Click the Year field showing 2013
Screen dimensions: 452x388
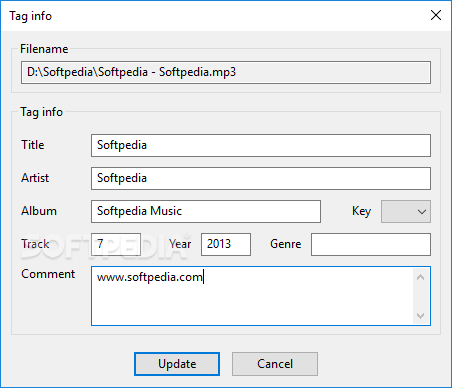[x=226, y=244]
